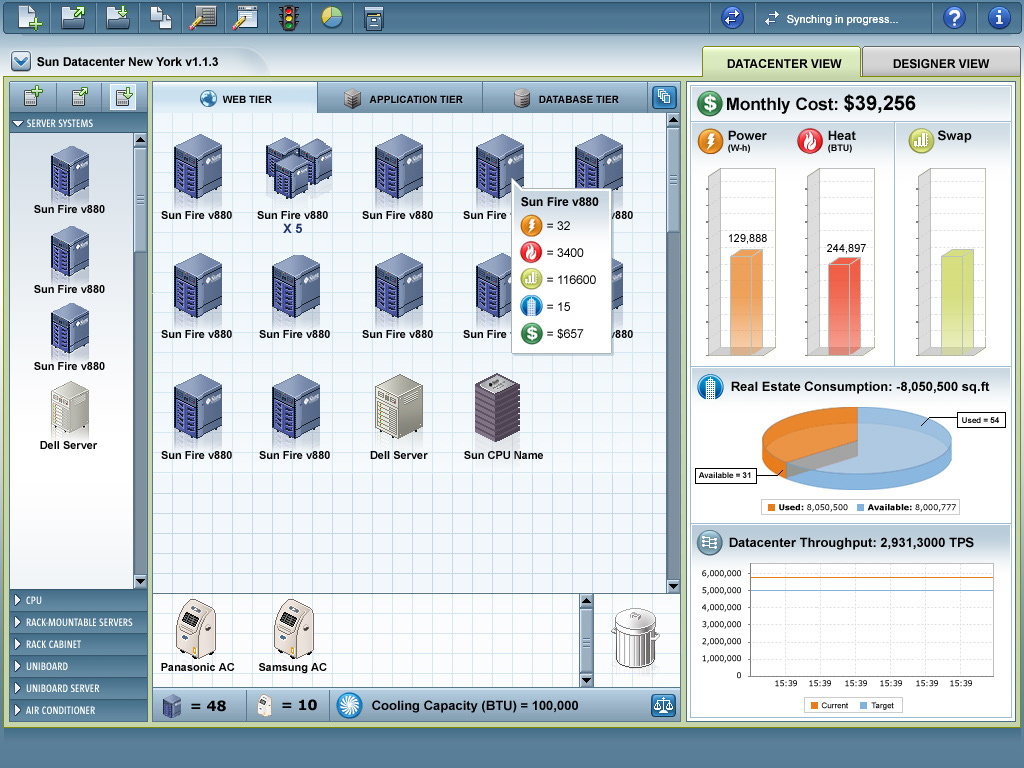Switch to the Web Tier tab
The height and width of the screenshot is (768, 1024).
click(x=235, y=98)
